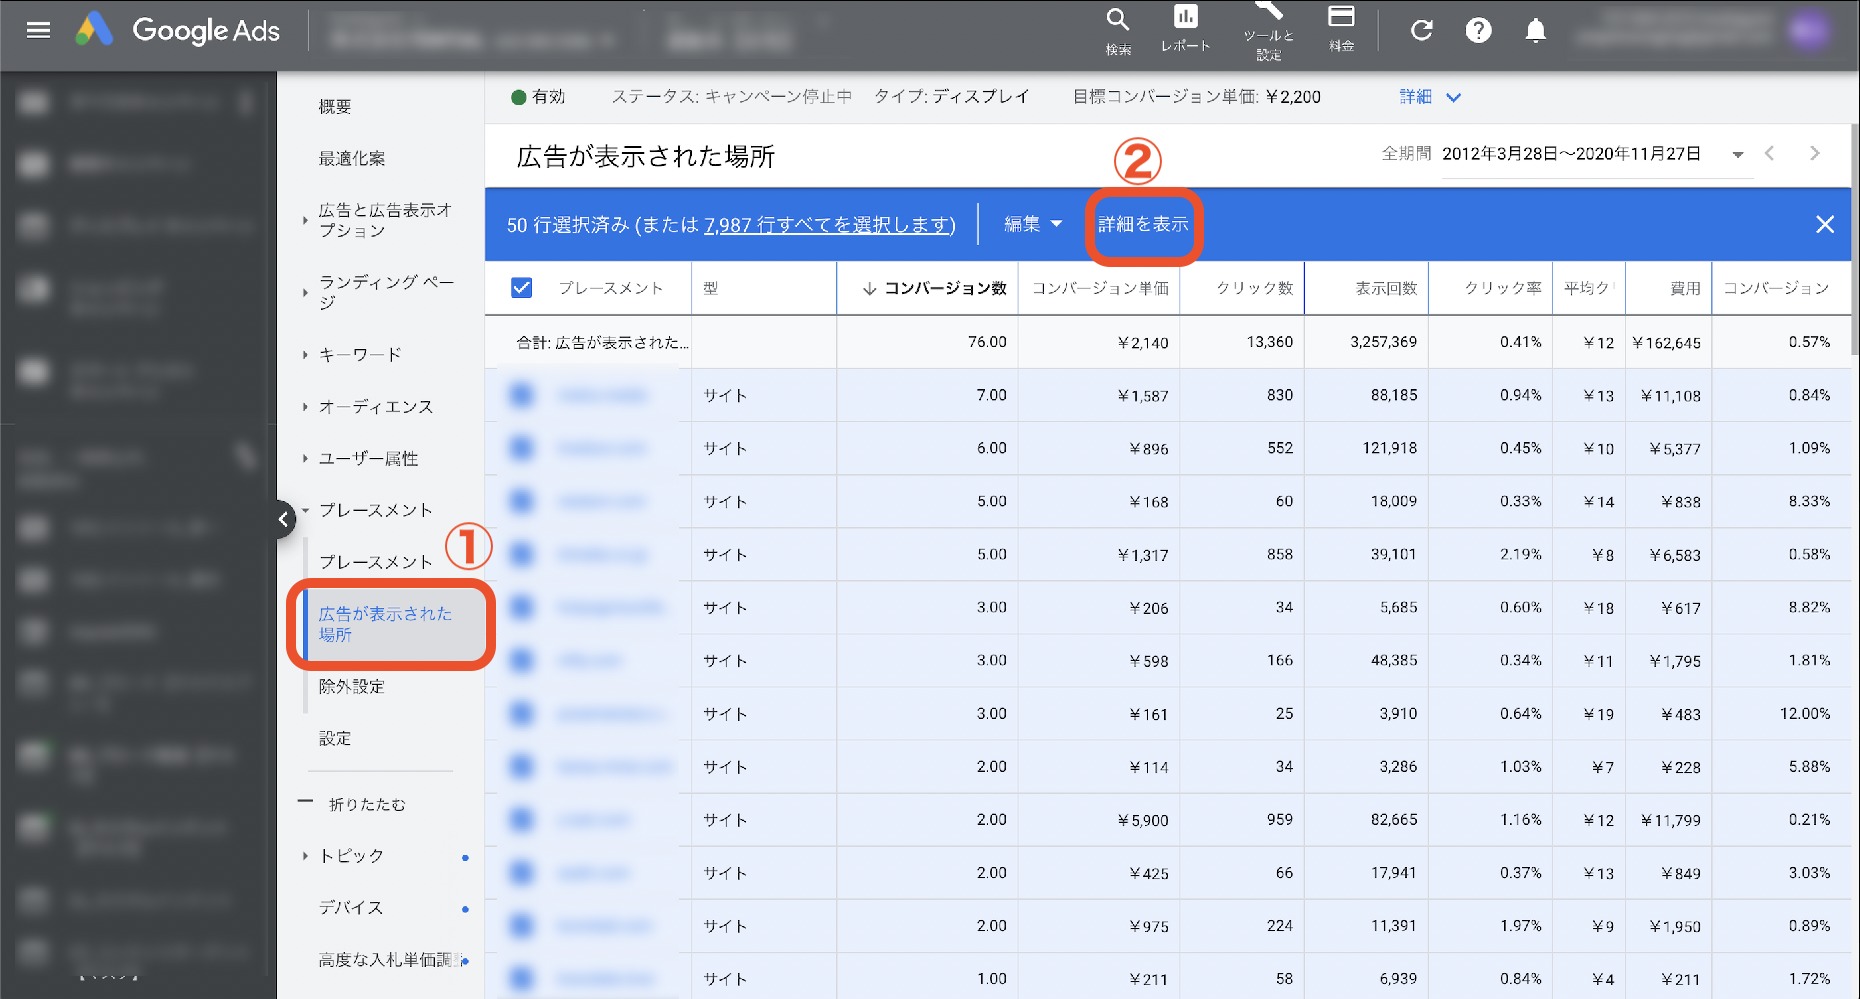The width and height of the screenshot is (1860, 999).
Task: Click the 詳細を表示 button
Action: coord(1143,225)
